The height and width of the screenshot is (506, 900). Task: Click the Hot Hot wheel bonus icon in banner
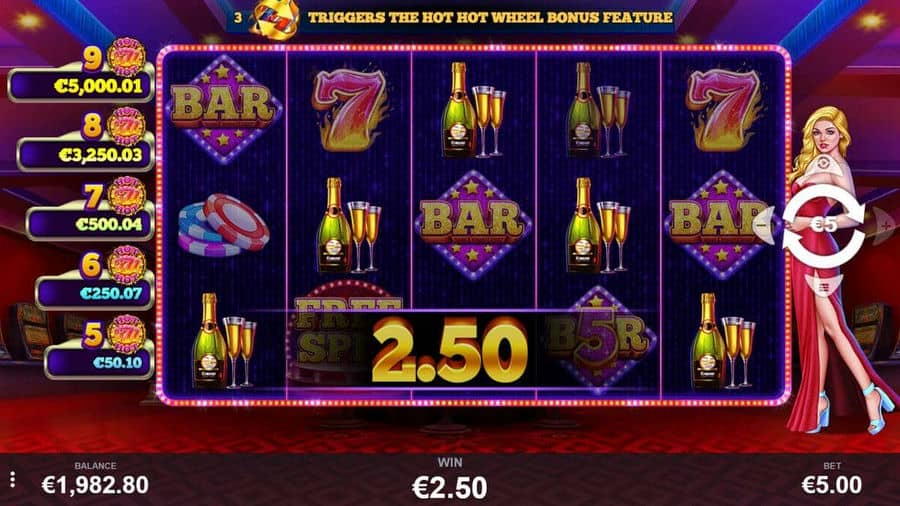coord(276,18)
